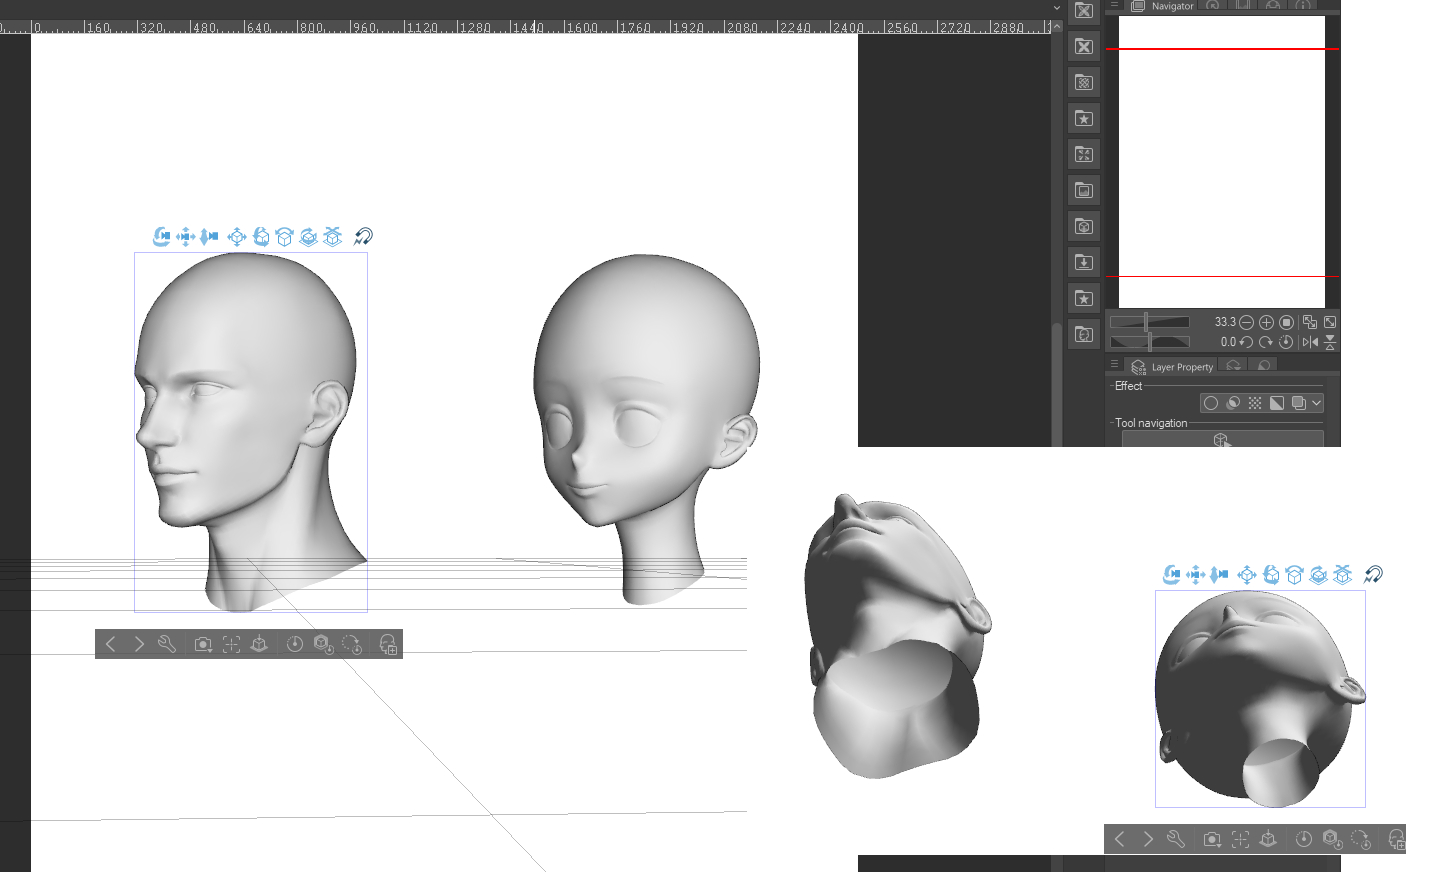Click rotate camera icon above realistic head
The image size is (1443, 872).
click(161, 237)
